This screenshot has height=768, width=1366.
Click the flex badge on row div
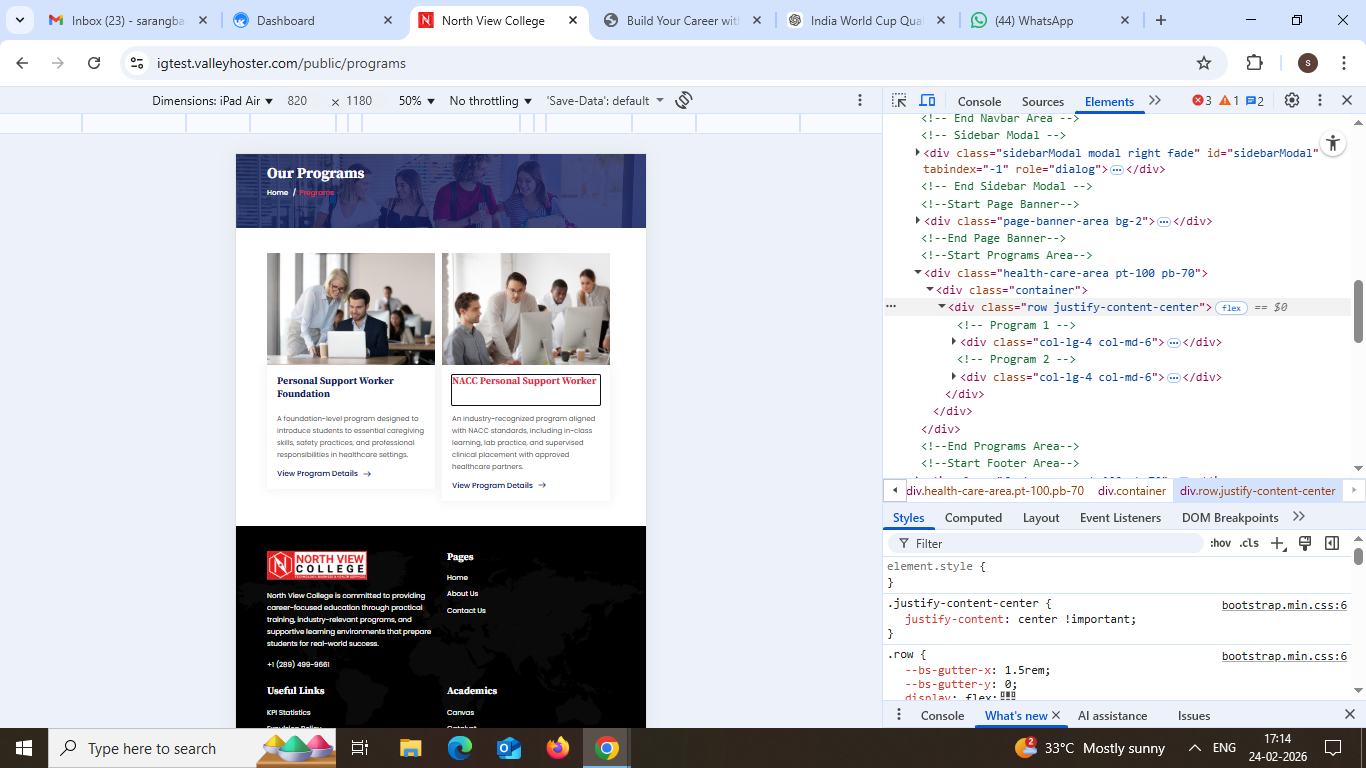1231,308
